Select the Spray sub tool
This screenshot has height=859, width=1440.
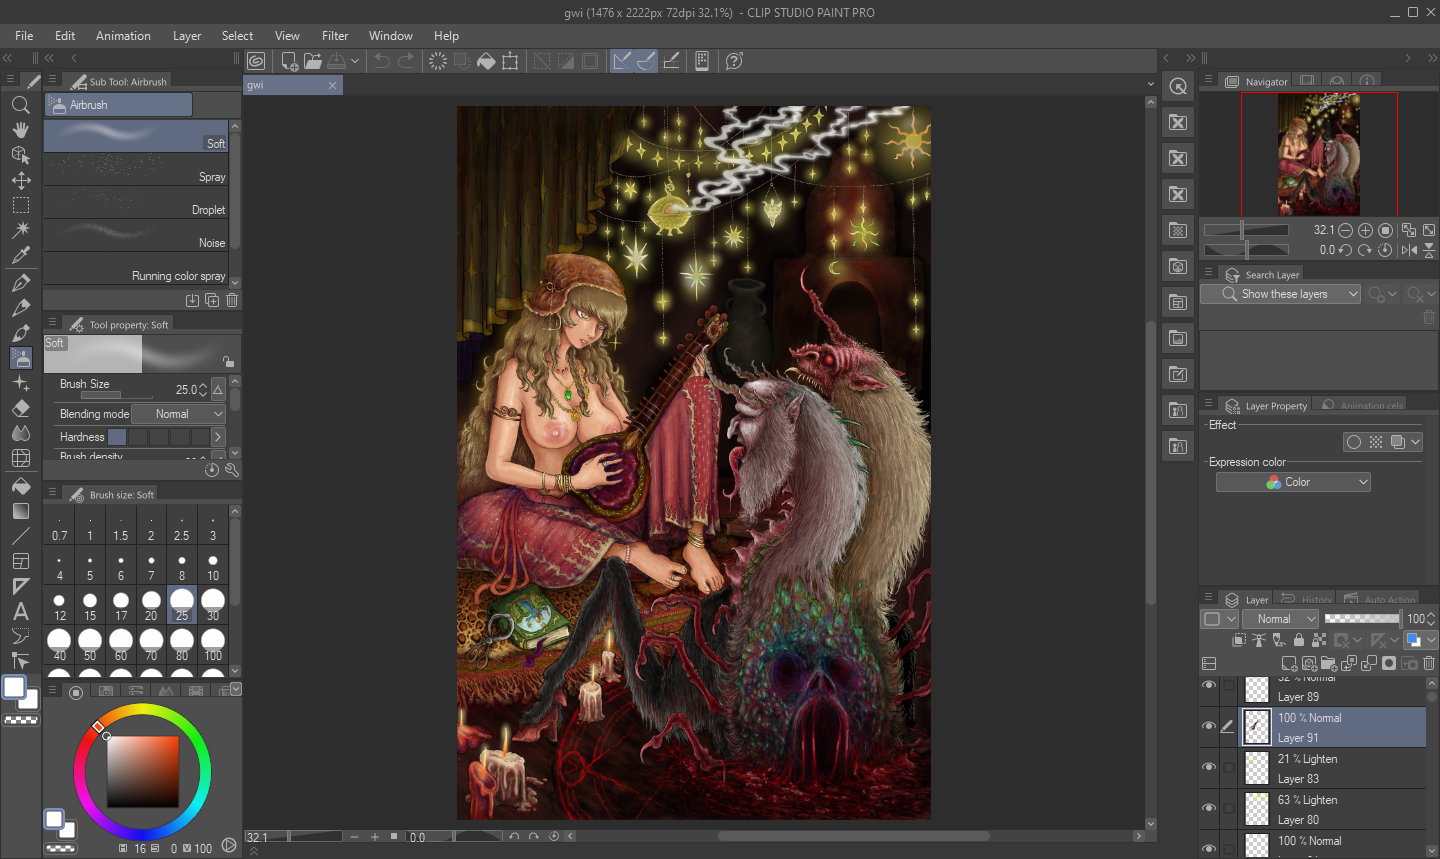pos(136,170)
